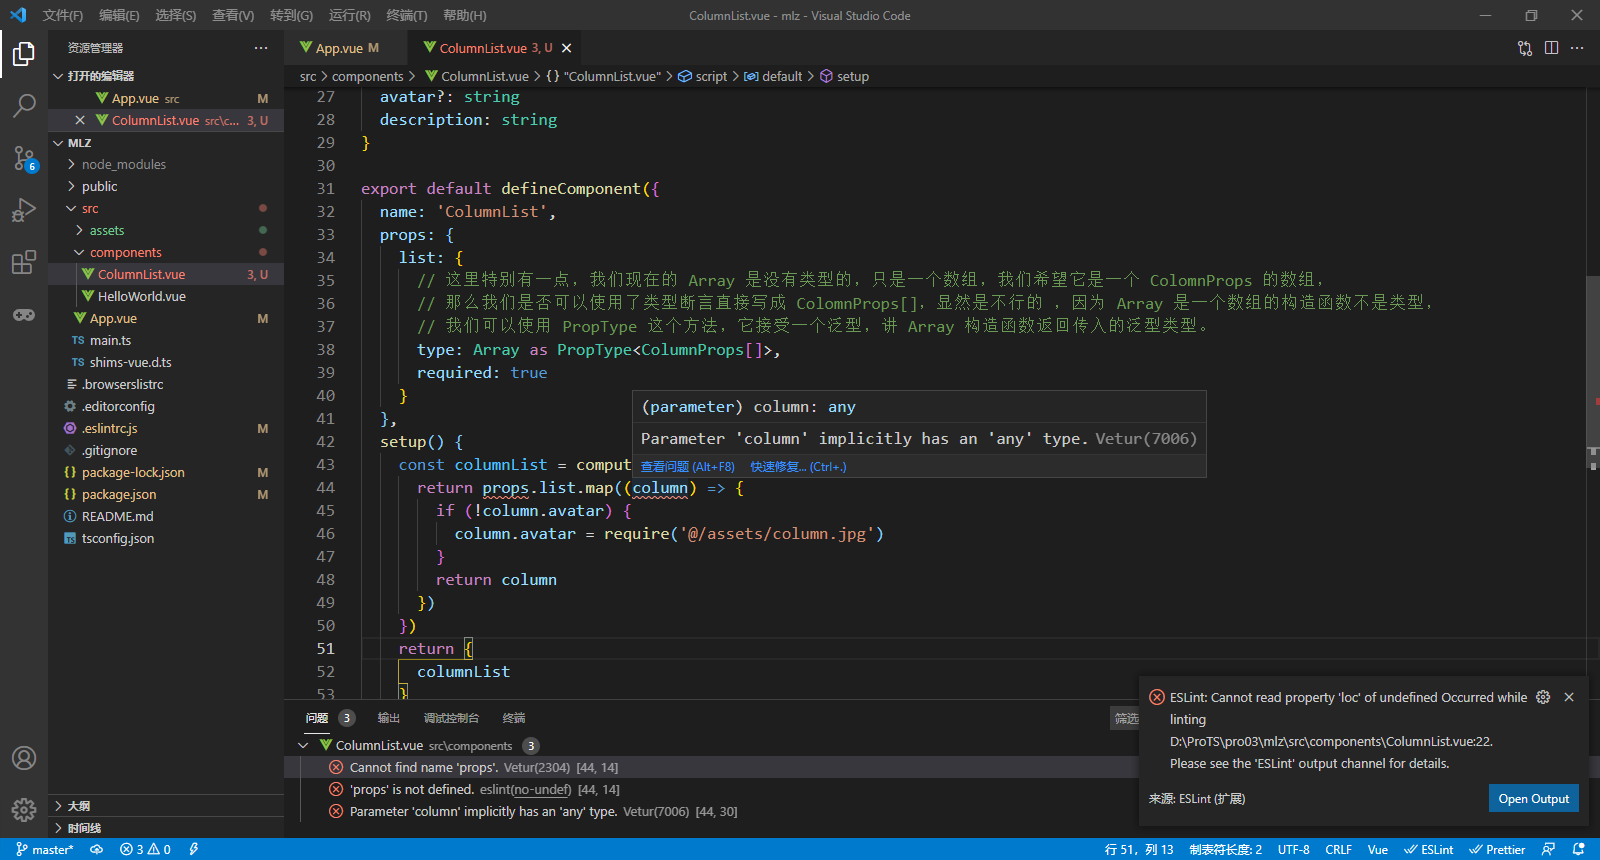
Task: Close ColumnList.vue in open editors list
Action: (x=80, y=120)
